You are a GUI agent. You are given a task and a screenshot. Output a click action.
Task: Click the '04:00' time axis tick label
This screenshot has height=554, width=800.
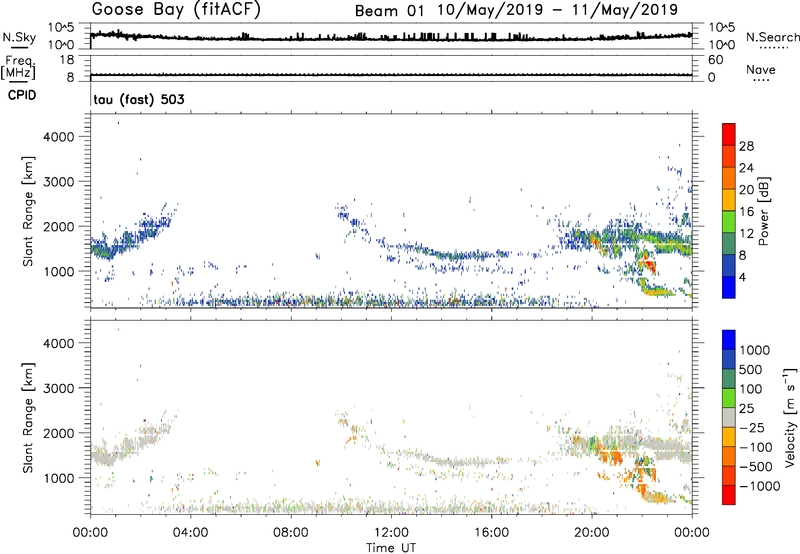pos(190,533)
